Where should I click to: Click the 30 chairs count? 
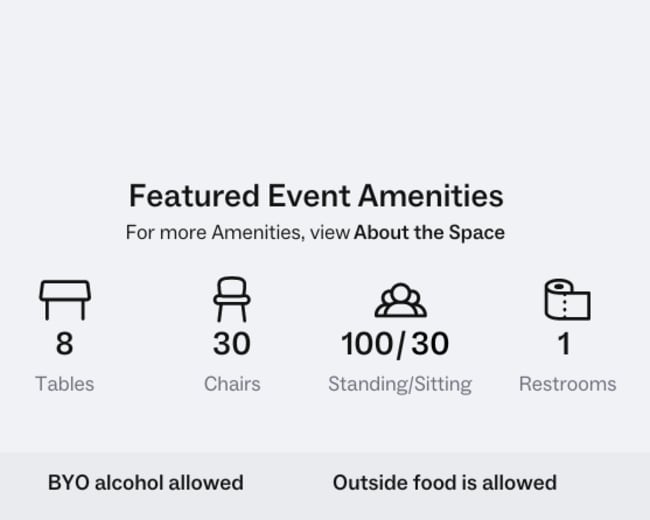click(232, 343)
